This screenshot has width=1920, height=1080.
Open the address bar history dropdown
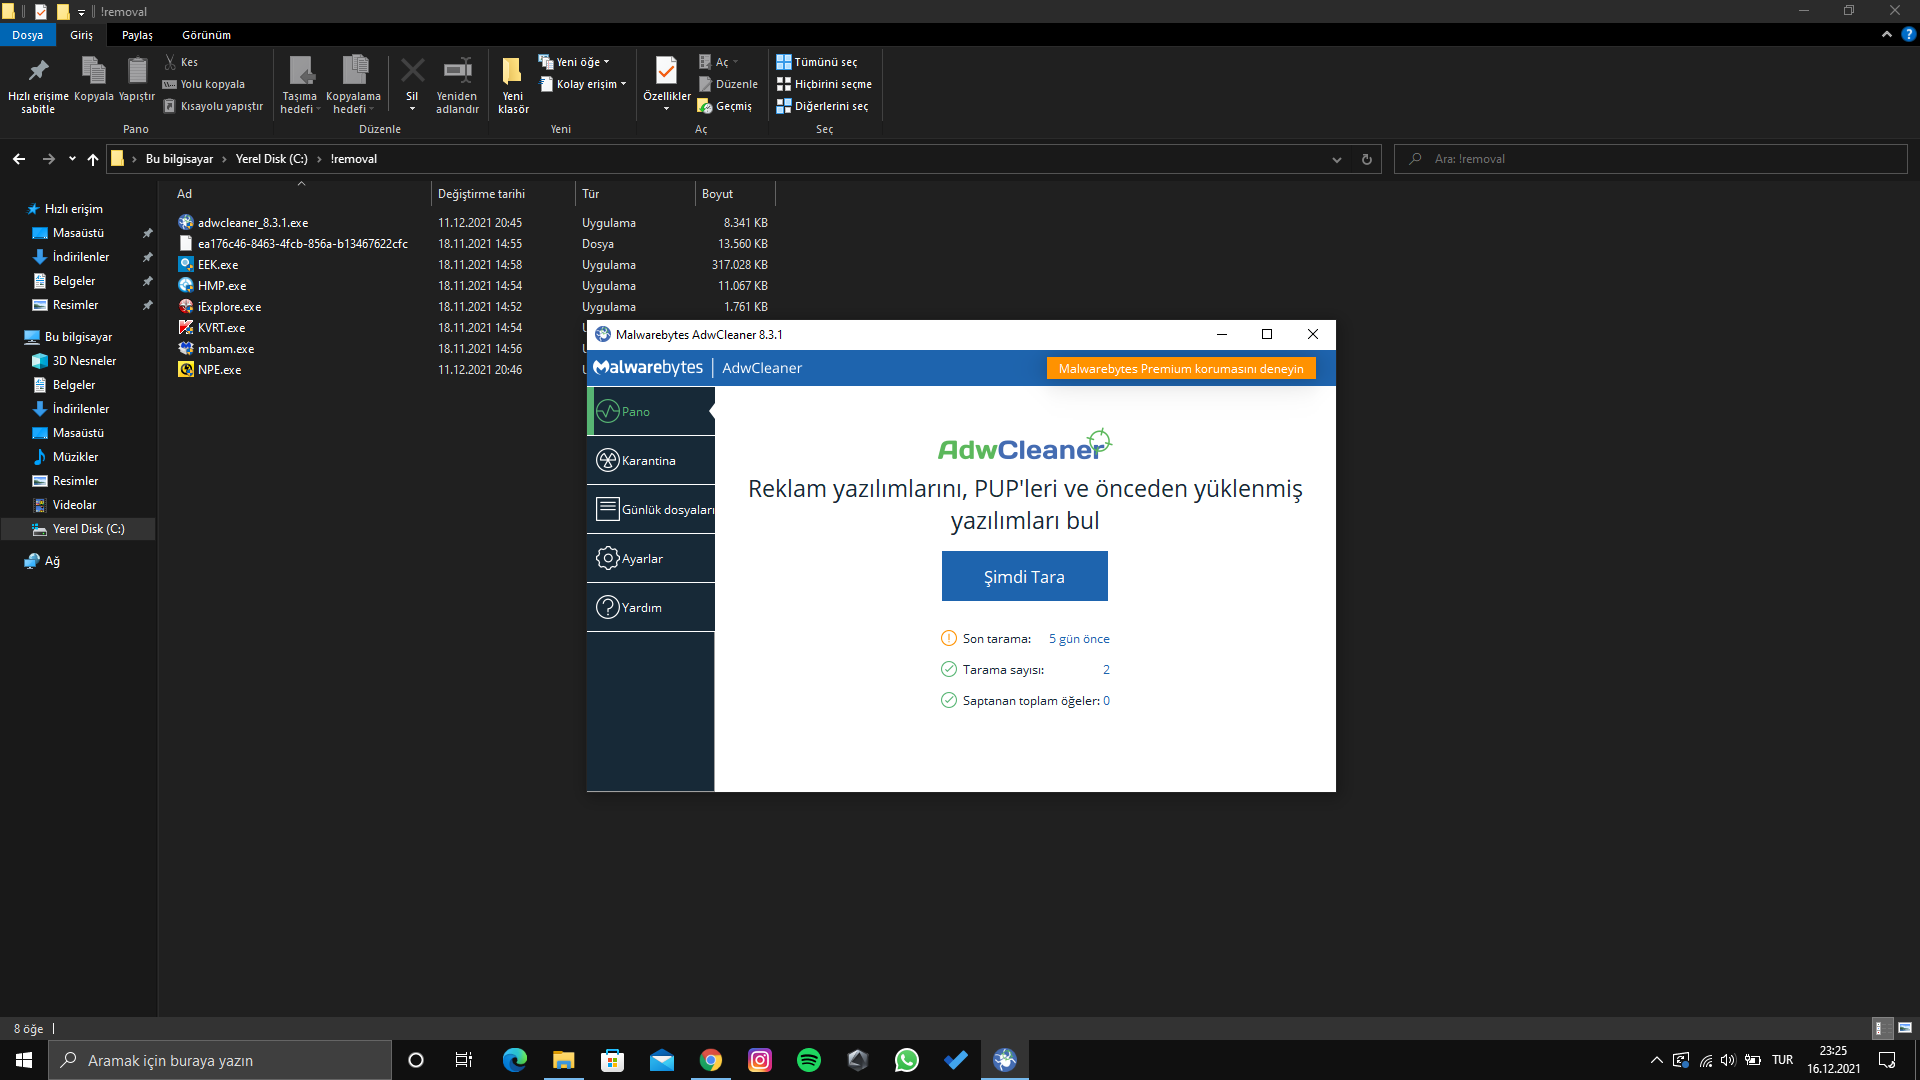(1336, 159)
